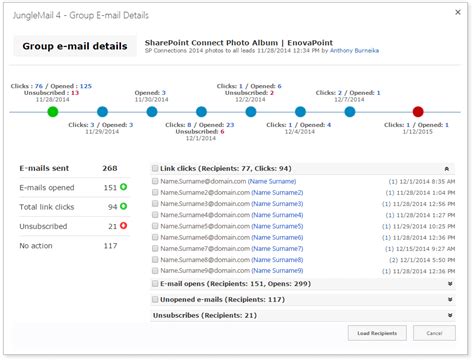This screenshot has width=474, height=361.
Task: Click the Cancel button
Action: click(x=434, y=333)
